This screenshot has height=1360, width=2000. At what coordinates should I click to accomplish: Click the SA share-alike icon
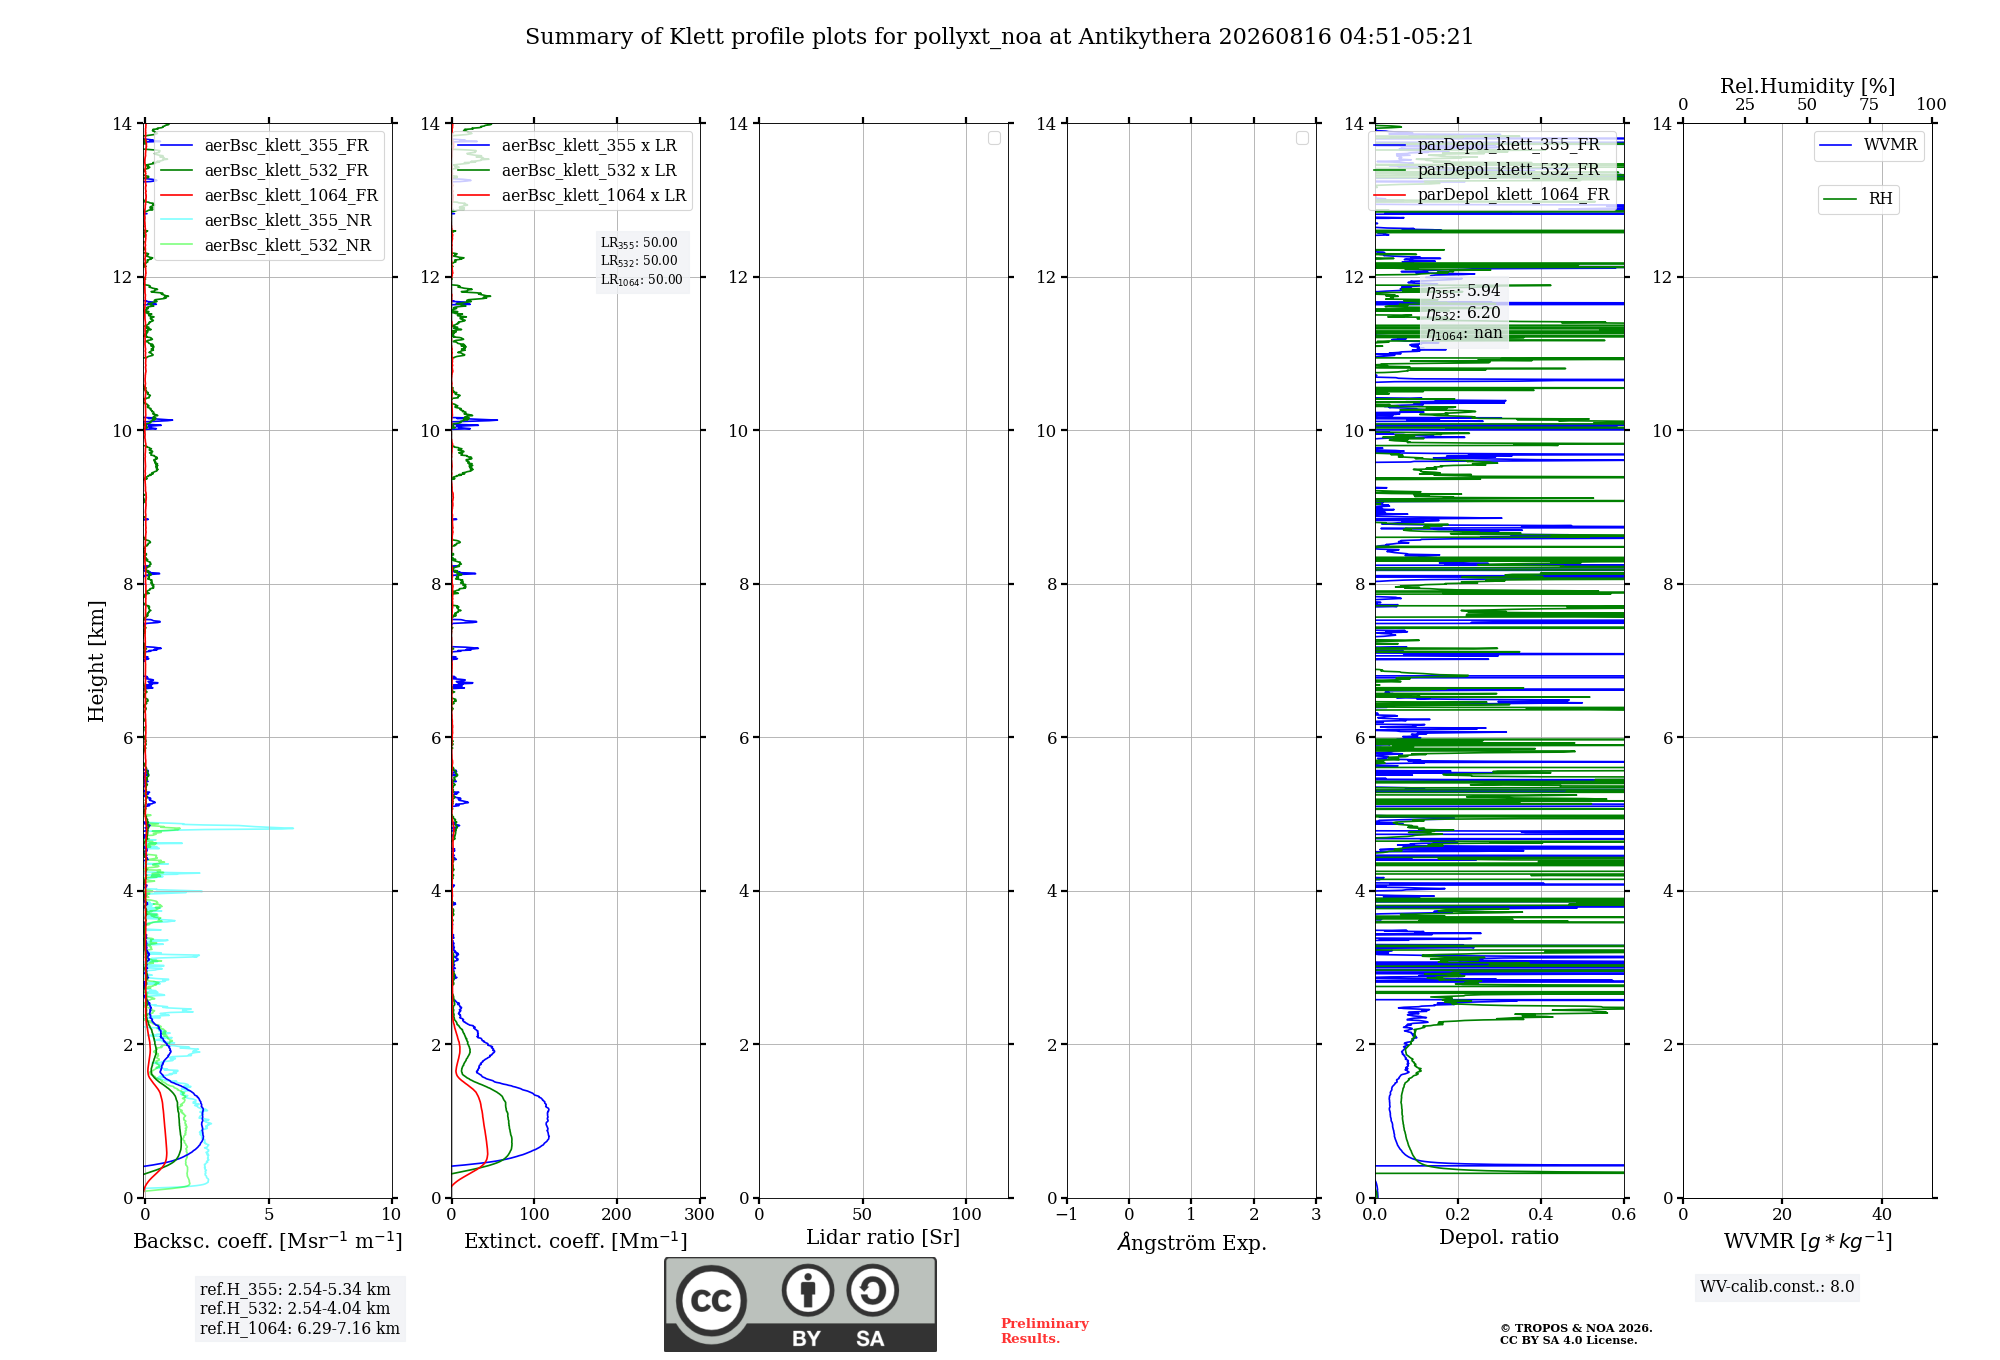[872, 1290]
